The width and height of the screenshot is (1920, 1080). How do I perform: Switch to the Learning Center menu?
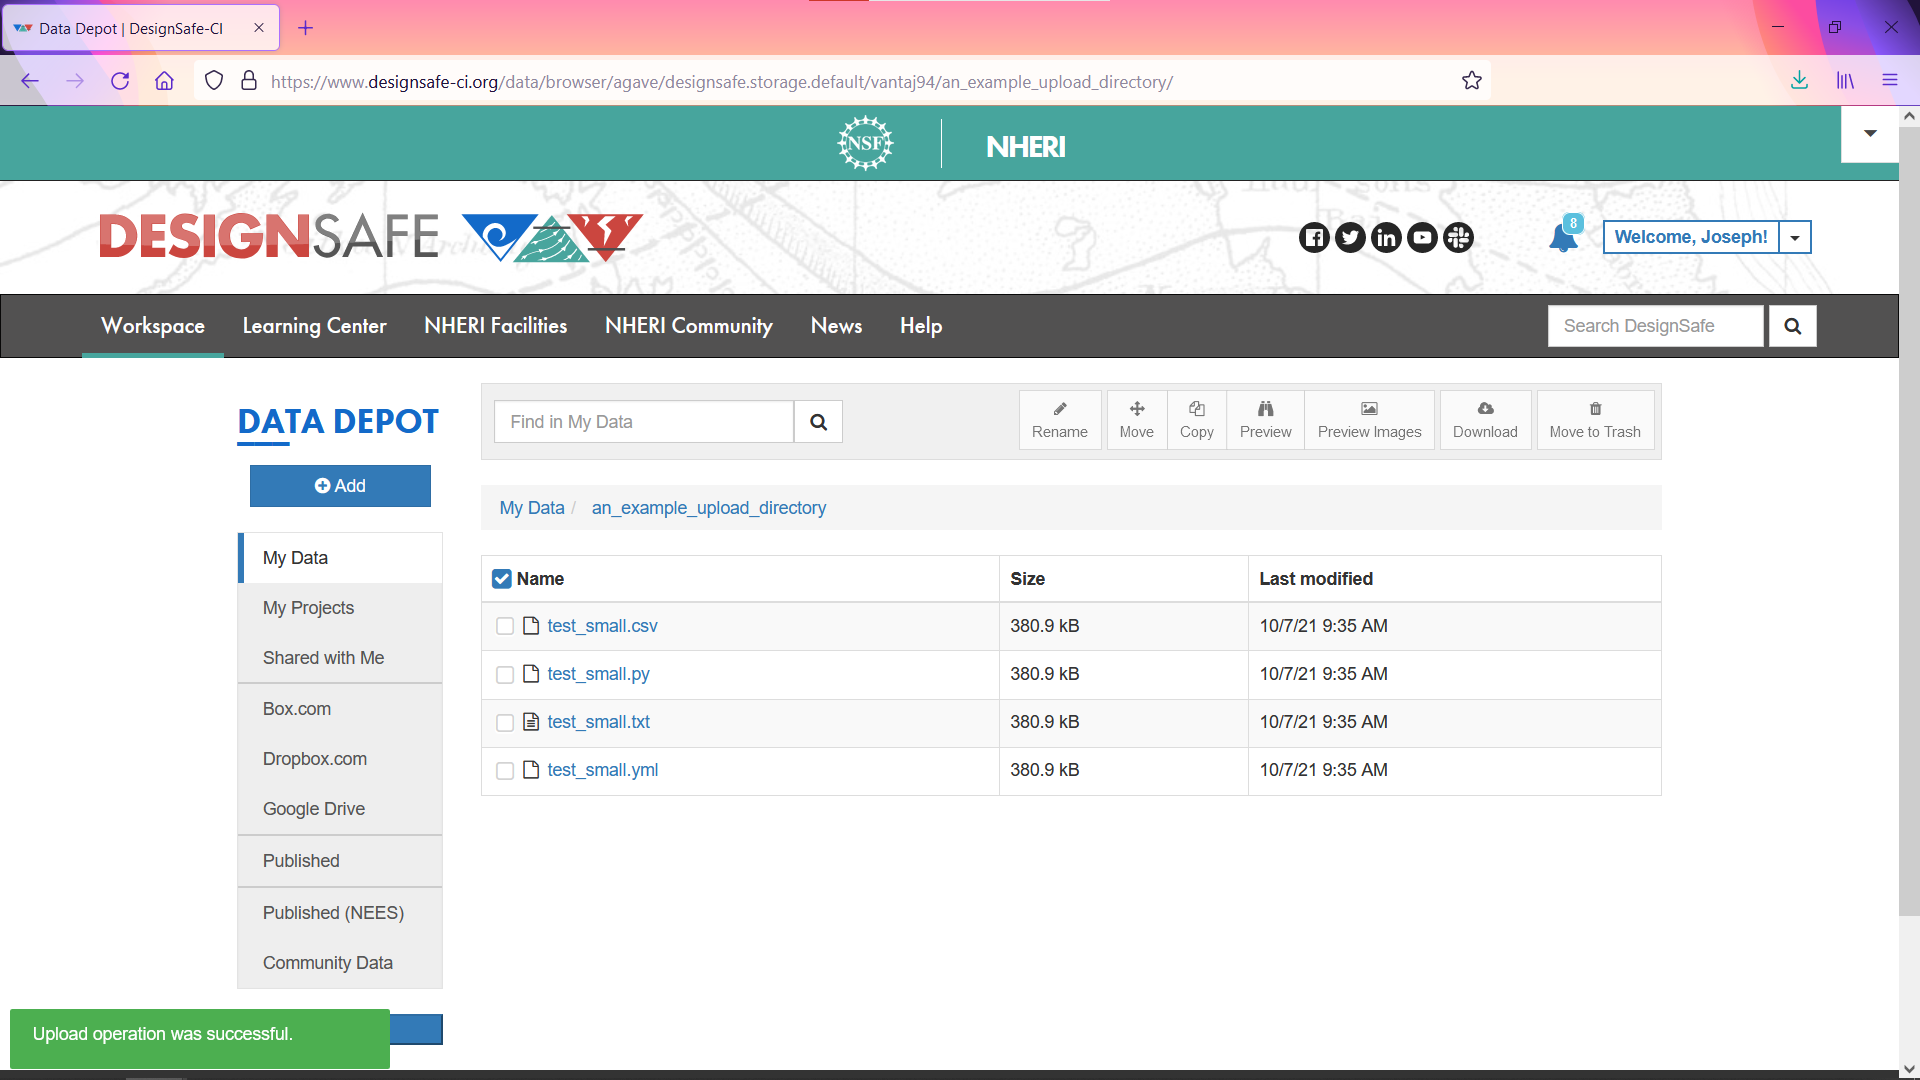(314, 325)
